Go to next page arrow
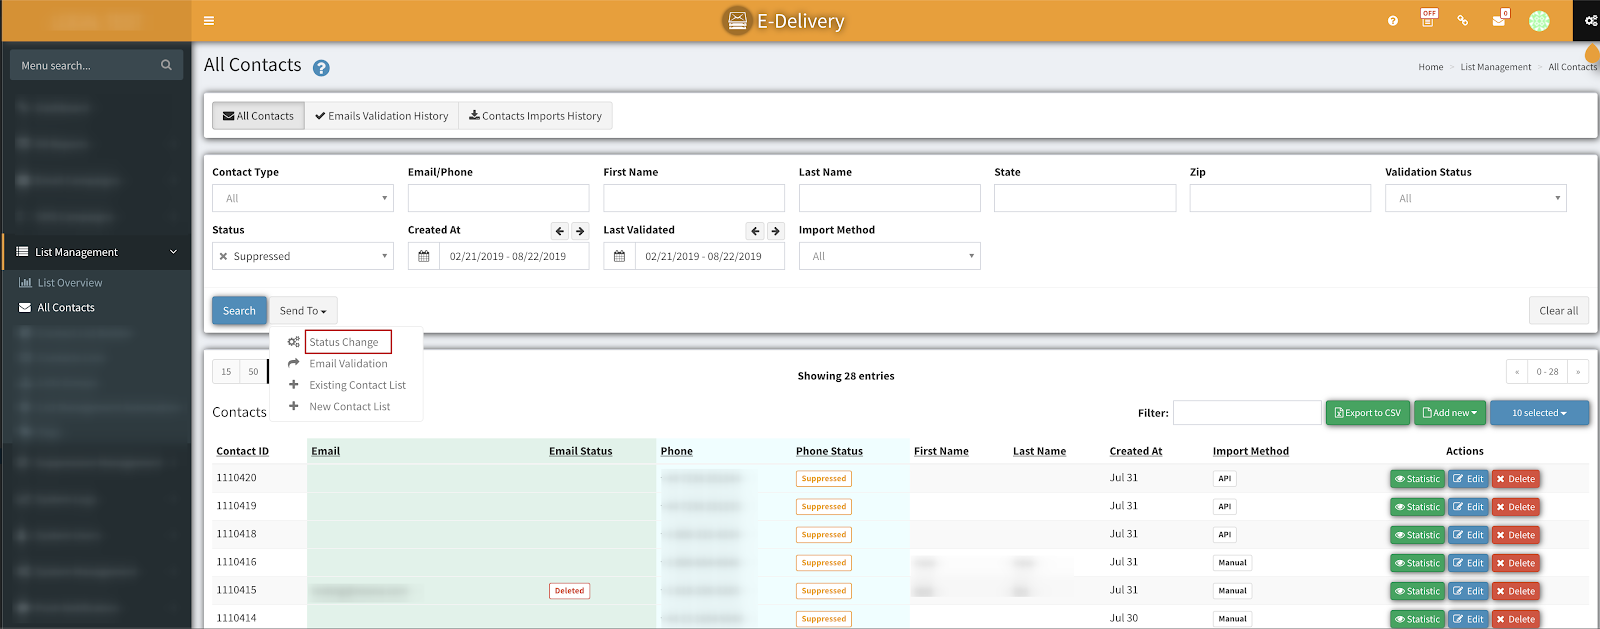This screenshot has height=629, width=1600. tap(1578, 372)
